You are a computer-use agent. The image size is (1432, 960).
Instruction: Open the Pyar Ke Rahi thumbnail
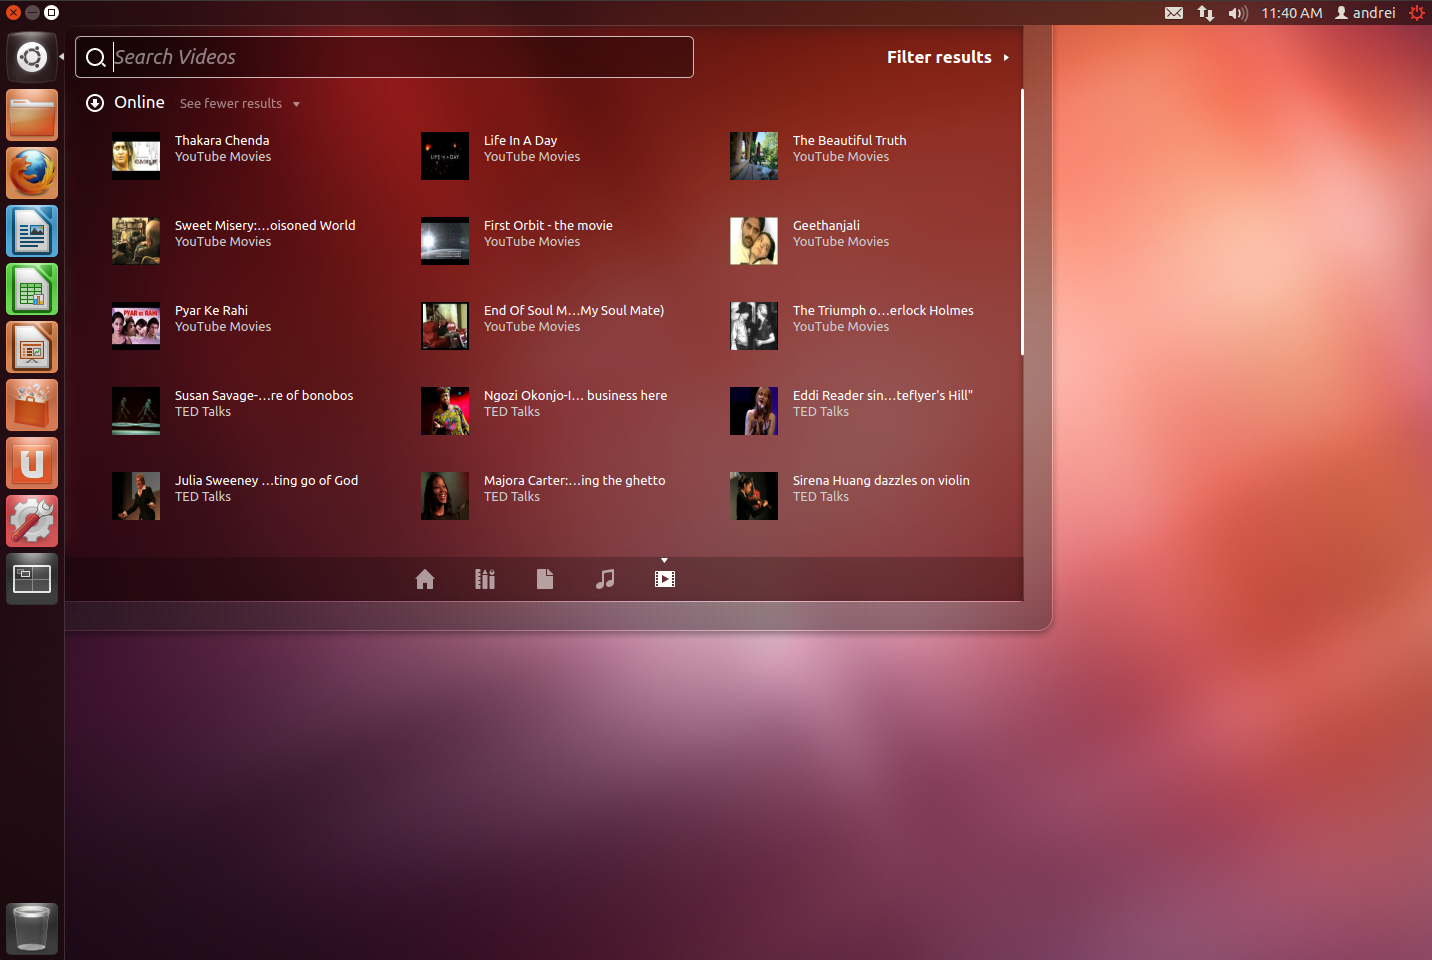pos(136,326)
